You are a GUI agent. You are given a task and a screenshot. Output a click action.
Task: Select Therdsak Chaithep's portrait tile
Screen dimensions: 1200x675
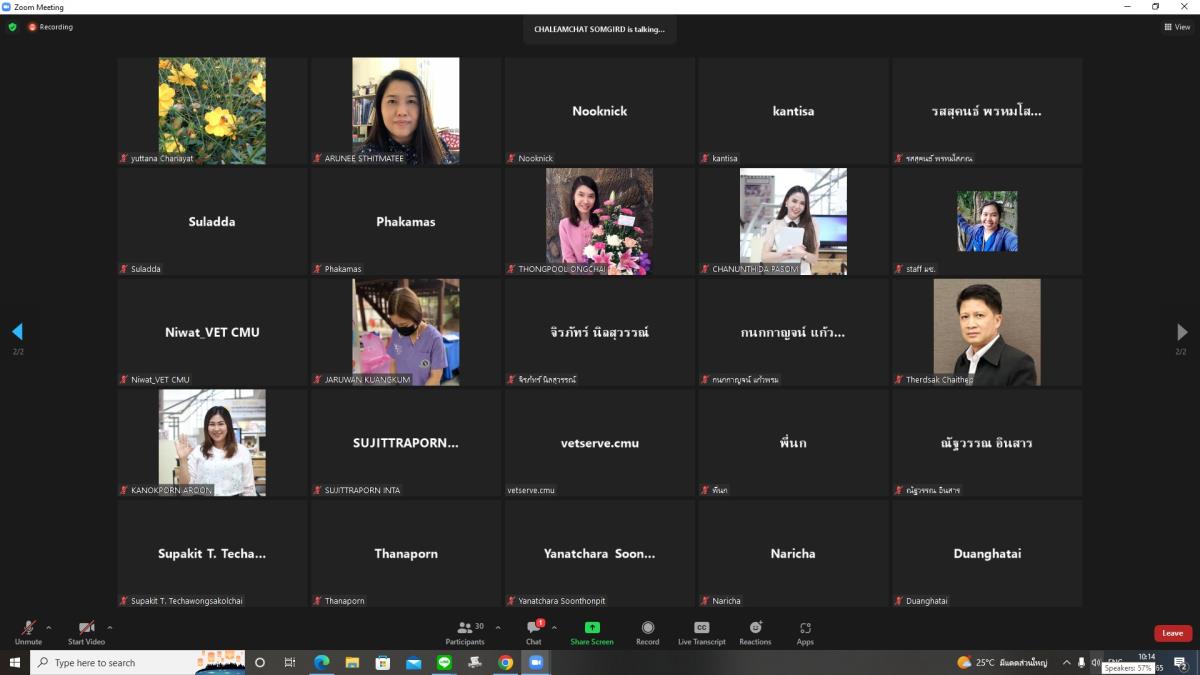[987, 332]
